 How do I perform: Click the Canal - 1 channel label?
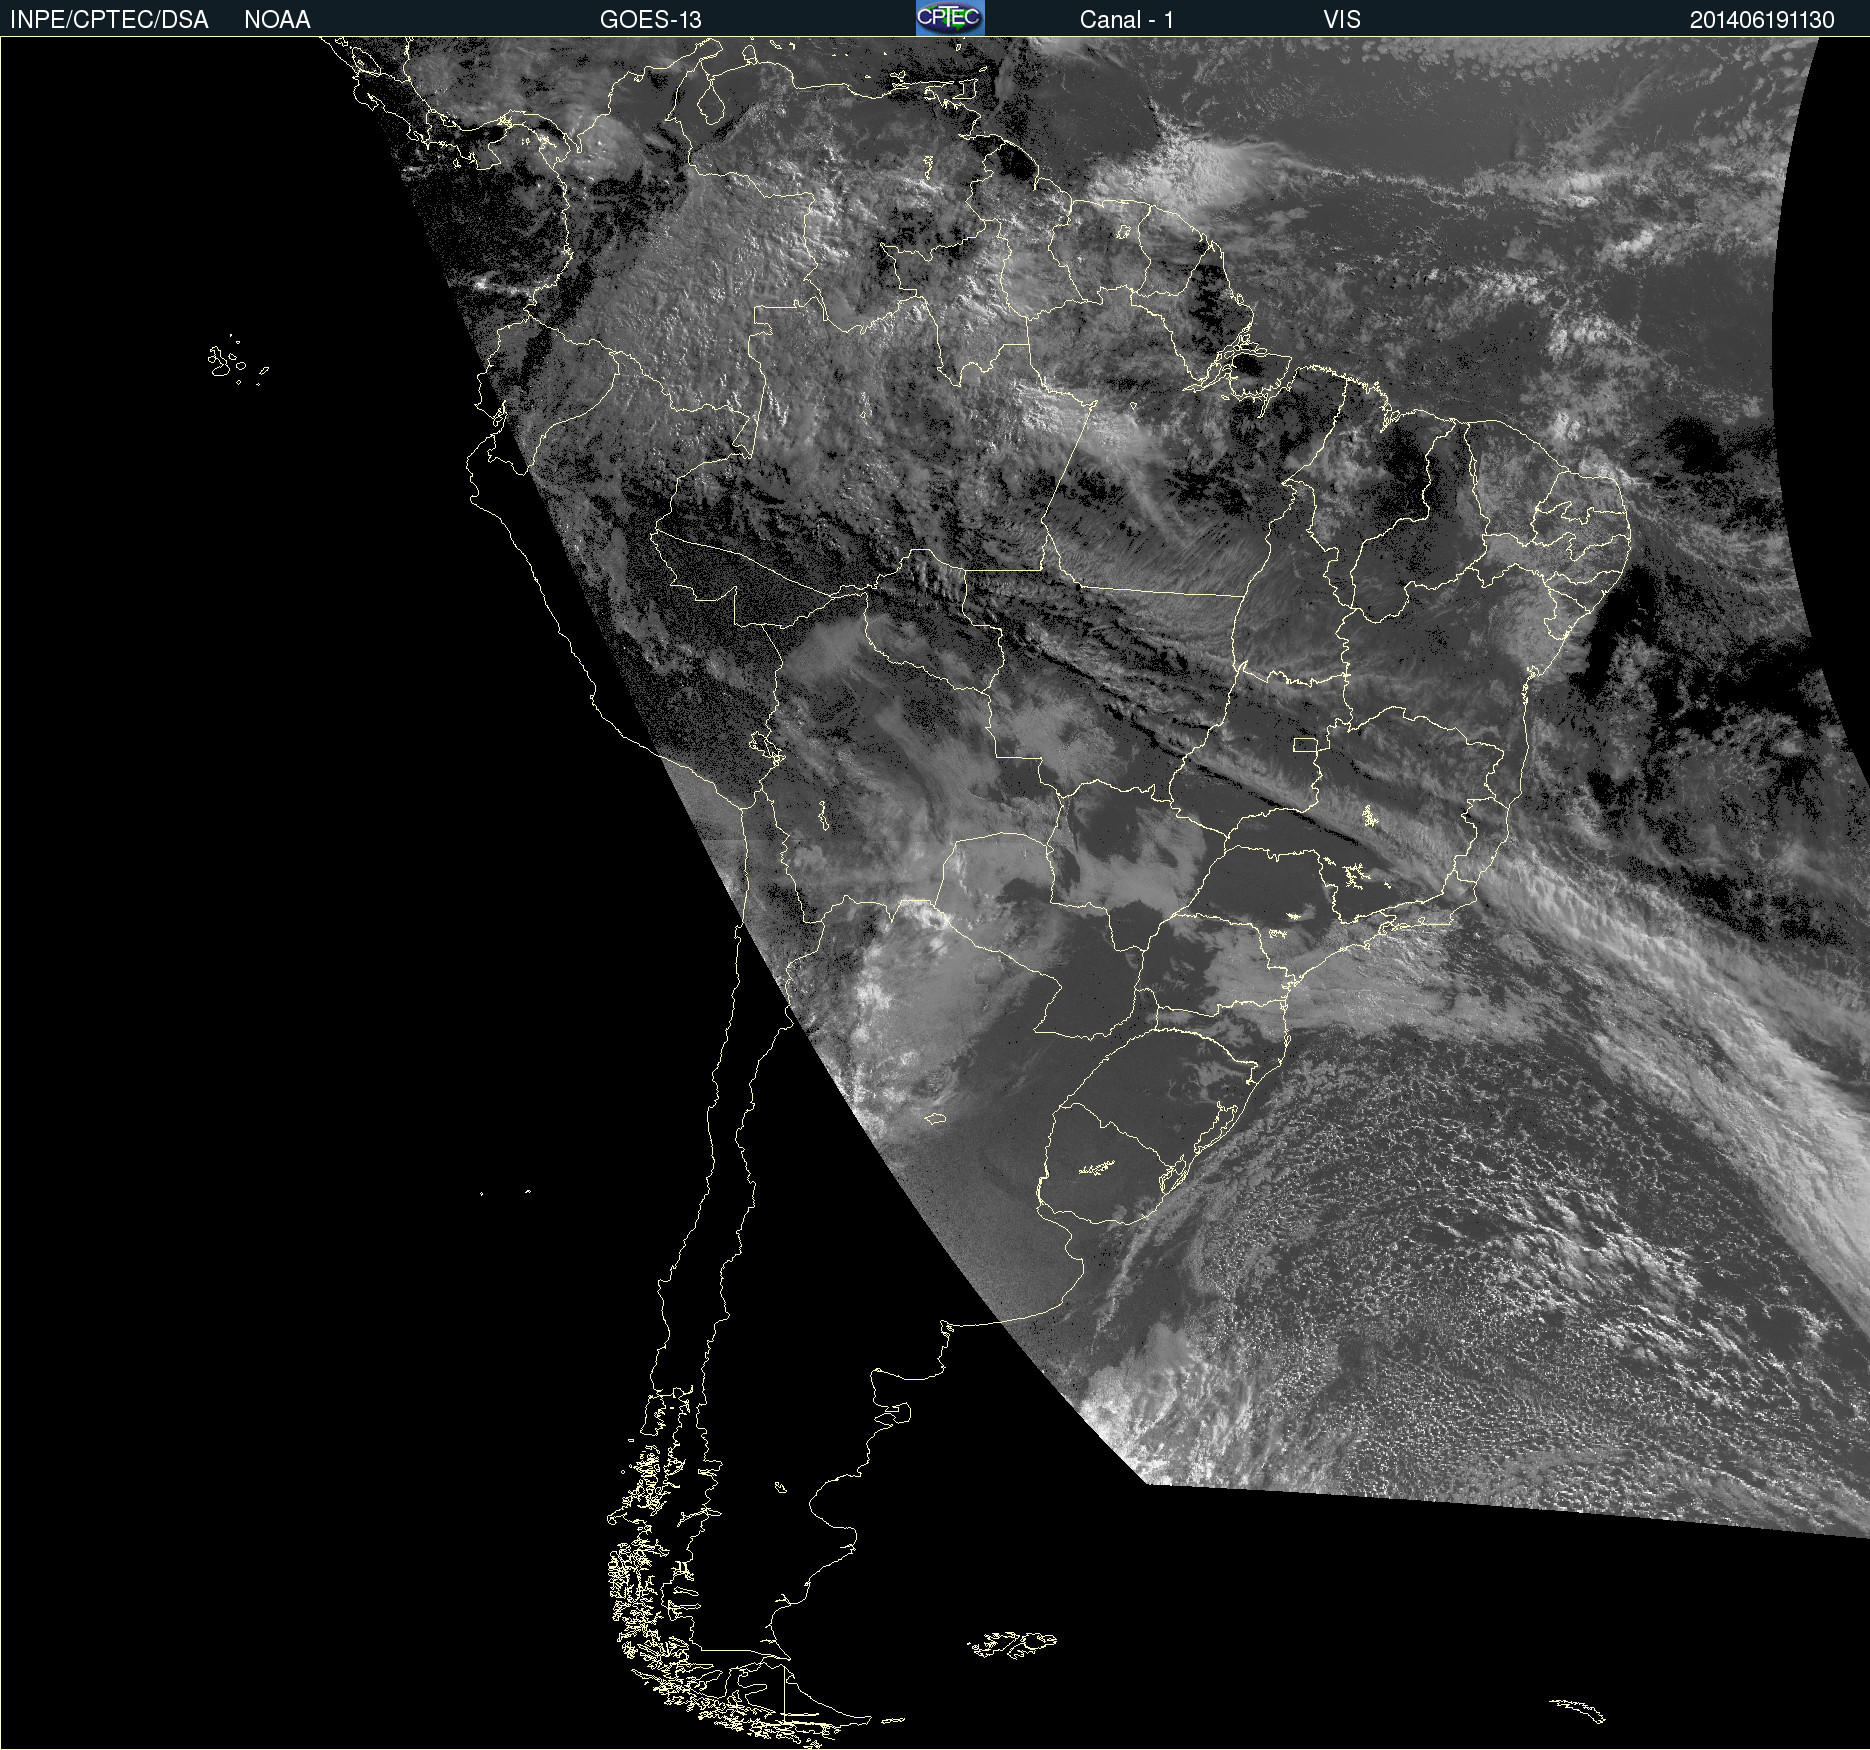[x=1126, y=20]
